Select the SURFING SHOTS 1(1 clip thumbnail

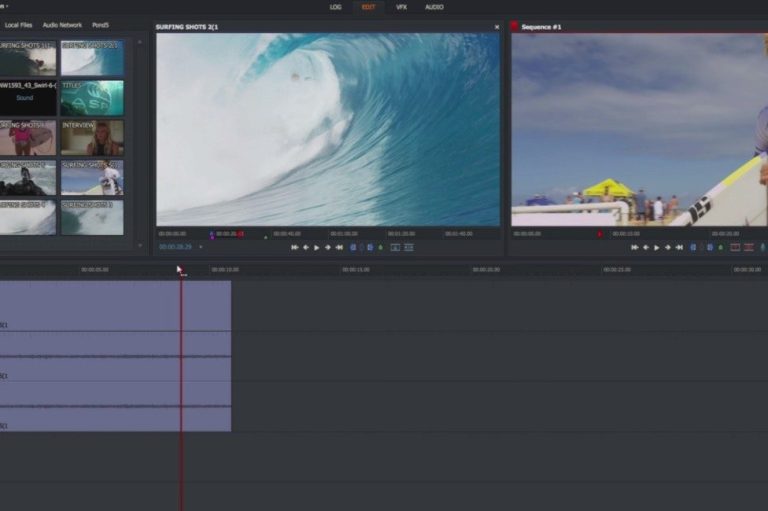pos(28,58)
